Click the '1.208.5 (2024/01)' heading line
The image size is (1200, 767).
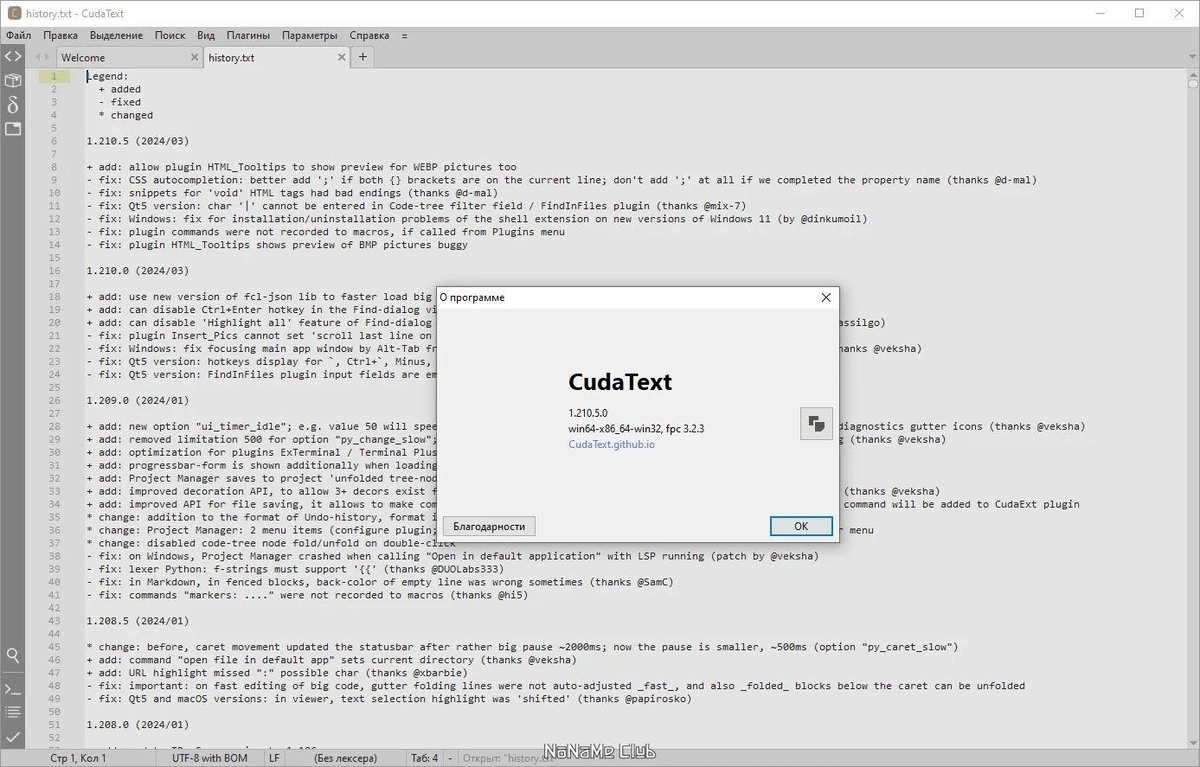pyautogui.click(x=137, y=621)
